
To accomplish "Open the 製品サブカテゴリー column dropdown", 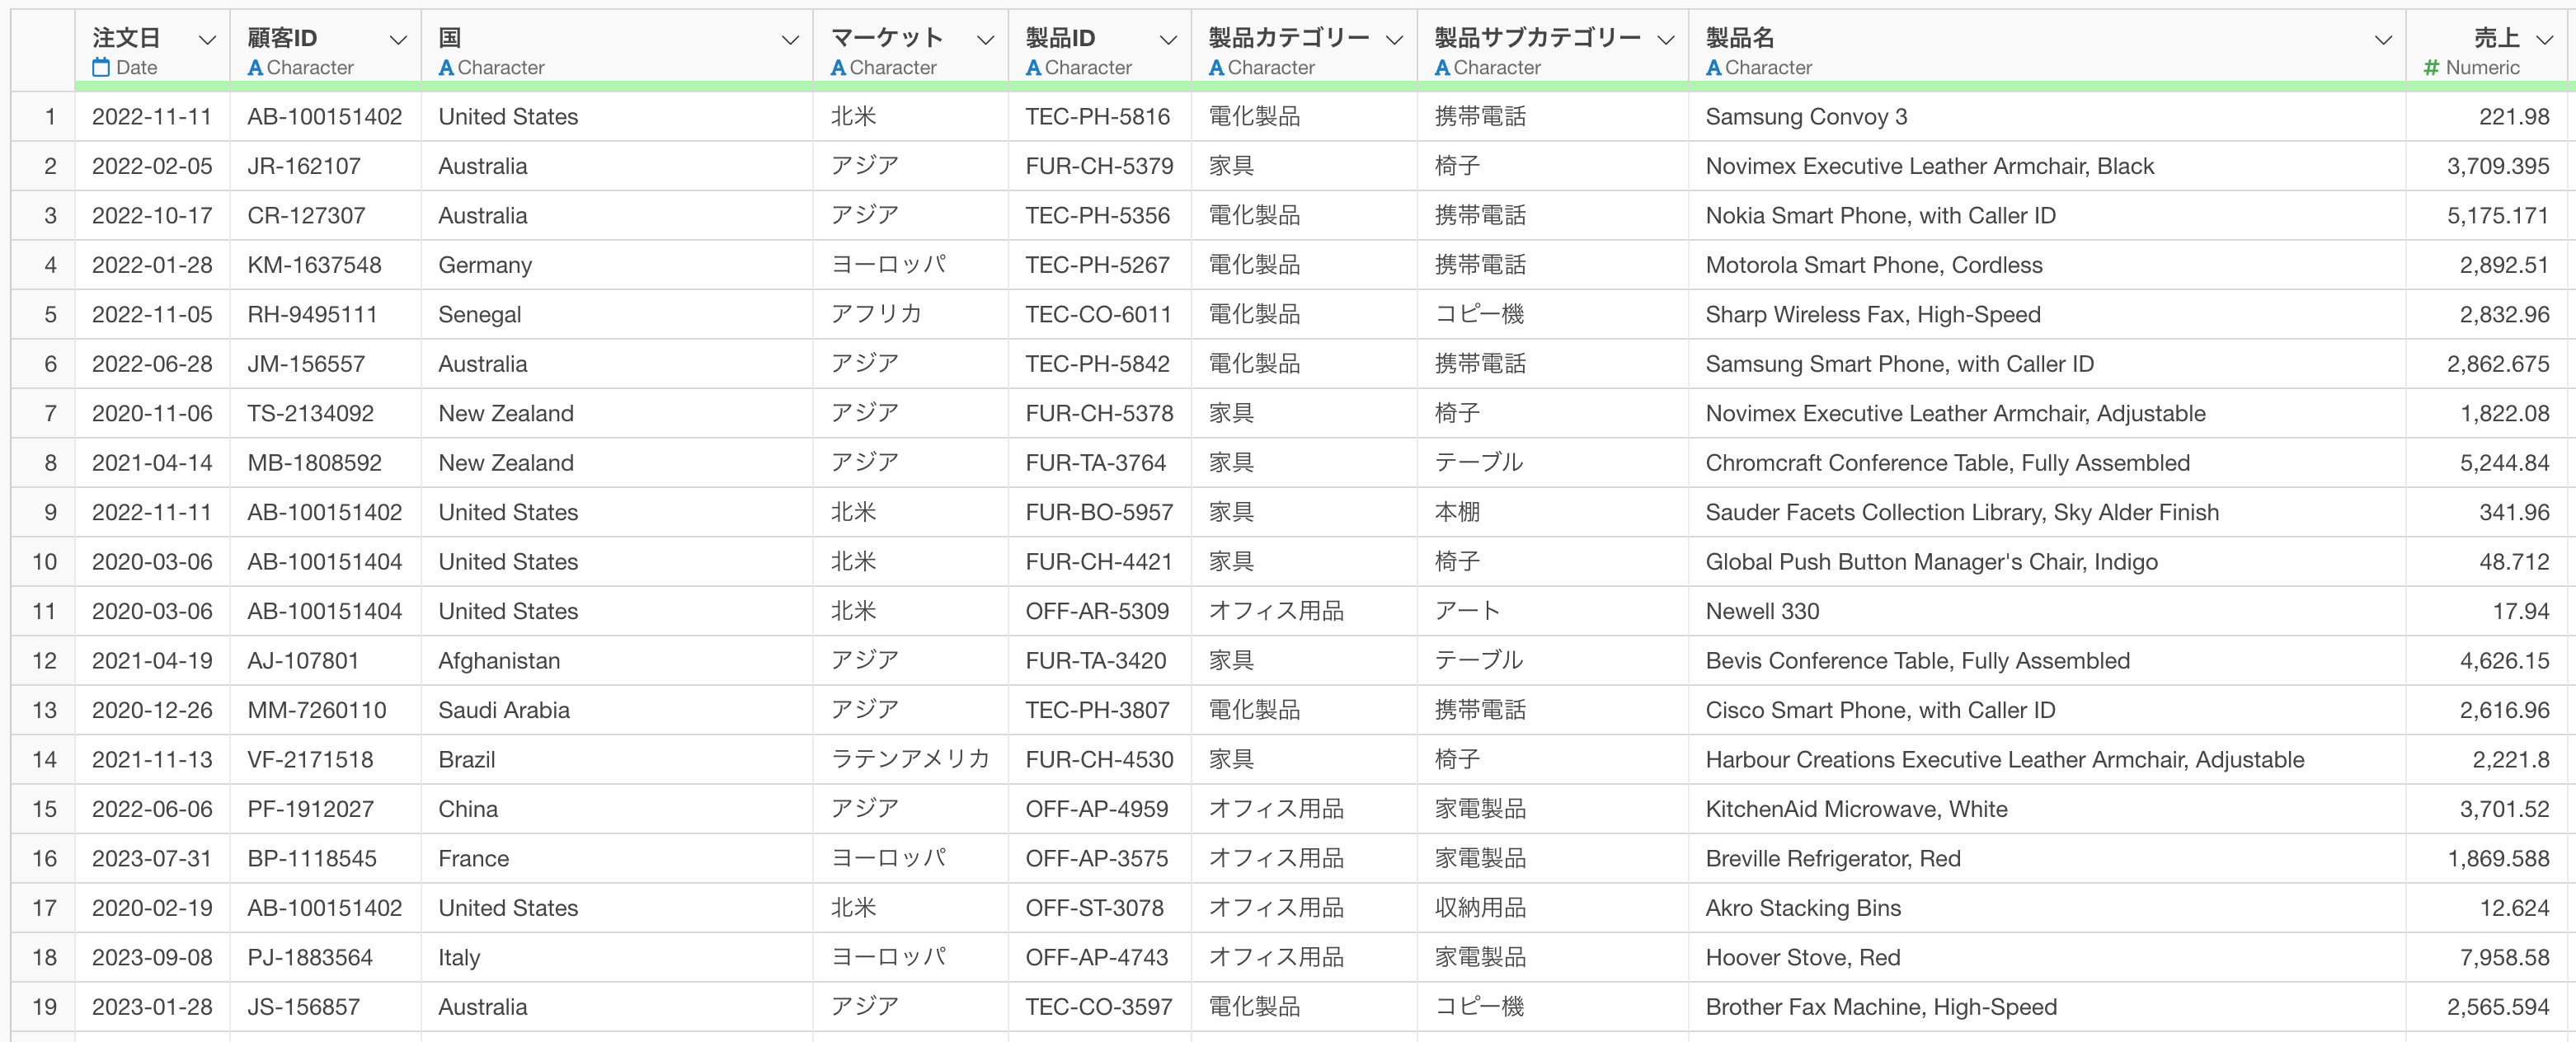I will (1665, 40).
